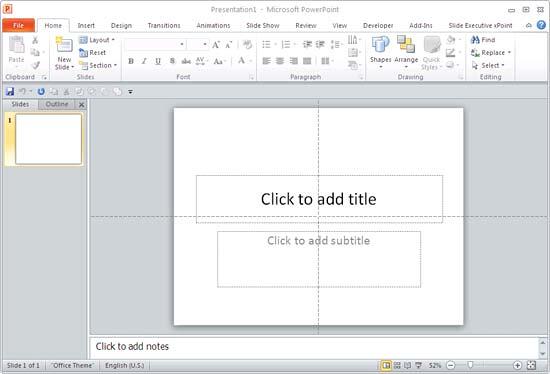The width and height of the screenshot is (550, 374).
Task: Switch to the Design tab
Action: point(121,26)
